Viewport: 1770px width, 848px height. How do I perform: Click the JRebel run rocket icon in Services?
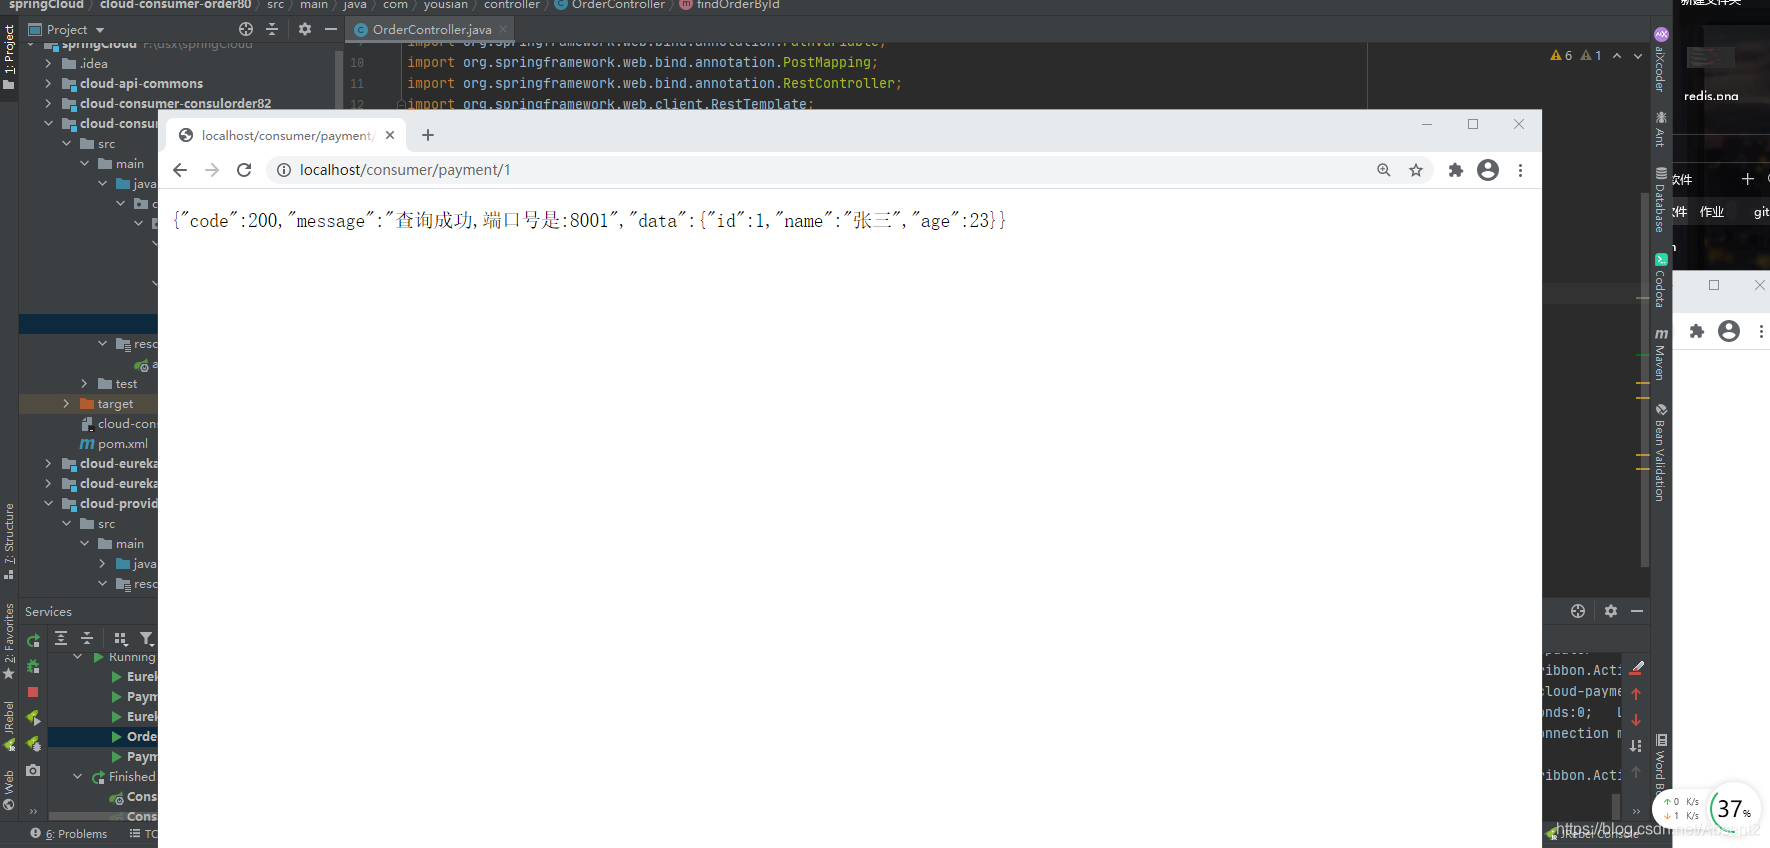tap(33, 718)
